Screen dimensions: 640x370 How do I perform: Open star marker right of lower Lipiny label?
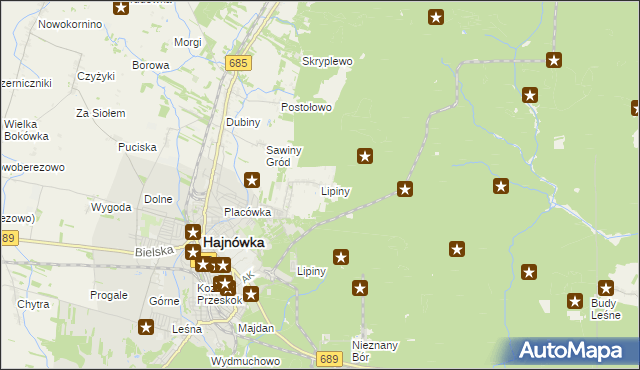[x=341, y=257]
